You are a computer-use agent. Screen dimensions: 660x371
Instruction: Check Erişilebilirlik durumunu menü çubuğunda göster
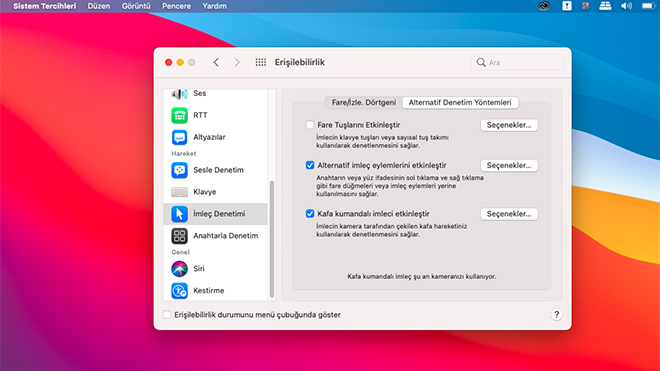167,315
